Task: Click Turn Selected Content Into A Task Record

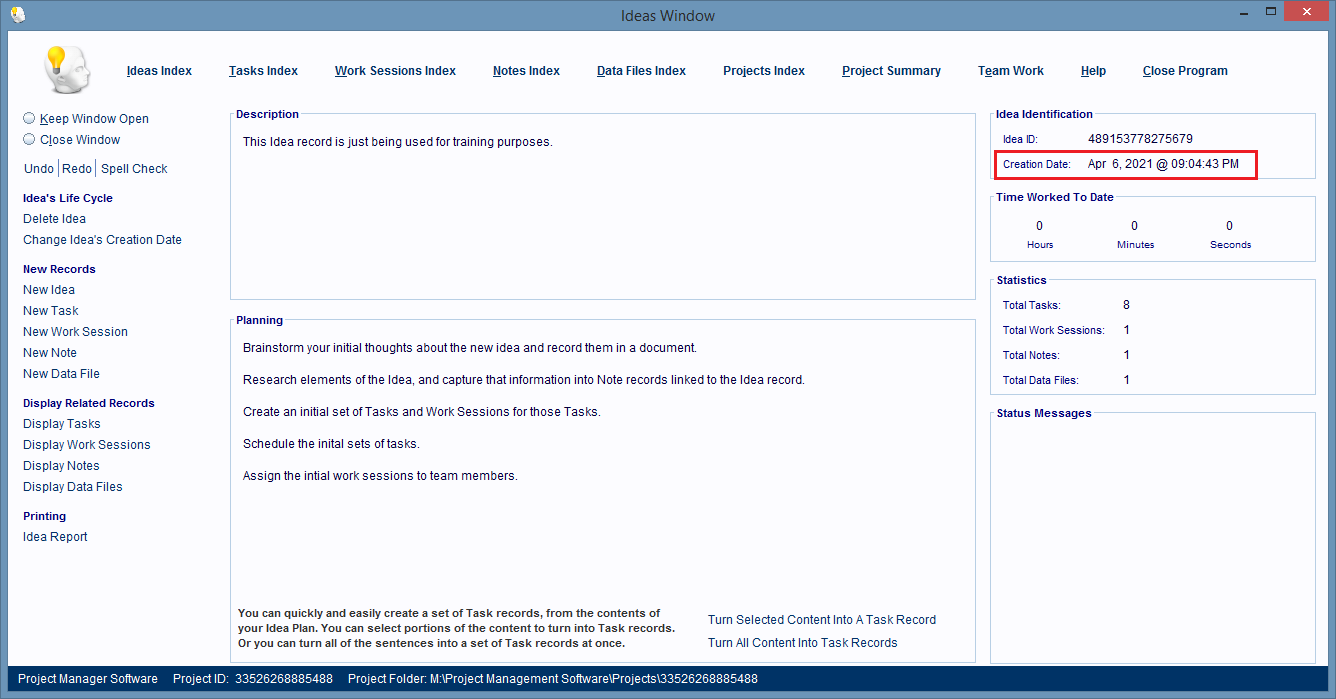Action: (x=821, y=620)
